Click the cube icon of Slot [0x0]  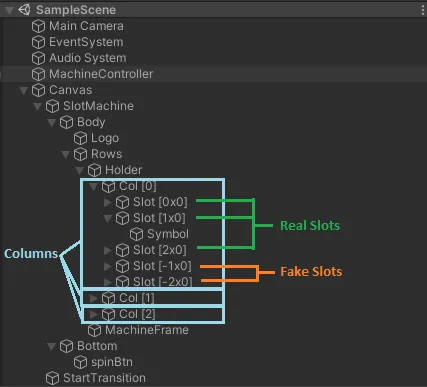pos(122,202)
